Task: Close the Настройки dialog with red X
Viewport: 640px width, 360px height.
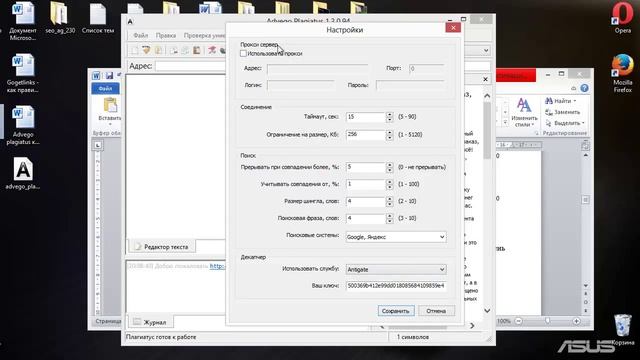Action: click(x=453, y=27)
